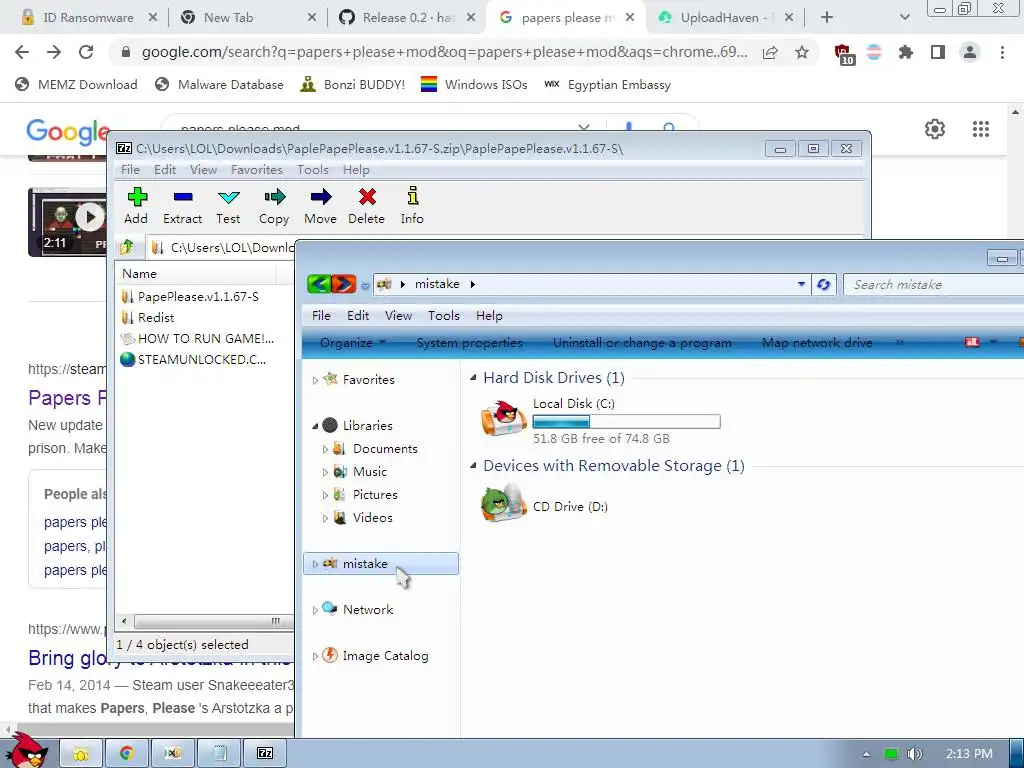This screenshot has width=1024, height=768.
Task: Open Chrome three-dot menu
Action: 1002,52
